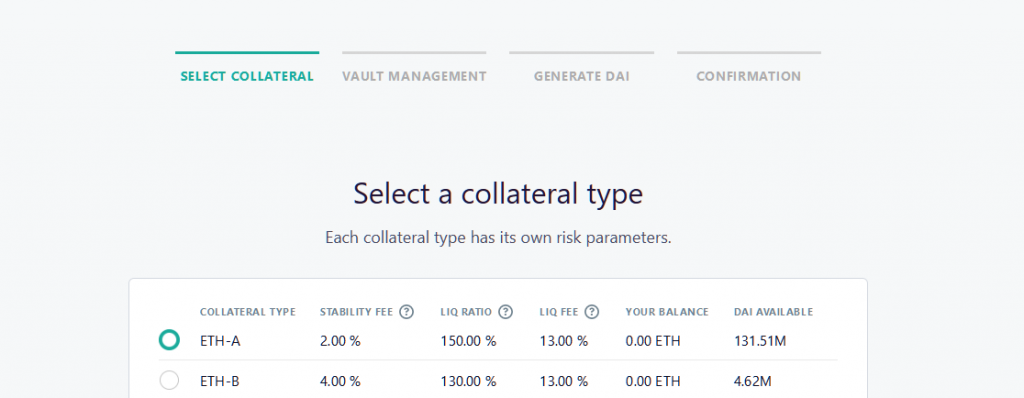Open the Stability Fee help tooltip icon
The width and height of the screenshot is (1024, 398).
point(406,312)
